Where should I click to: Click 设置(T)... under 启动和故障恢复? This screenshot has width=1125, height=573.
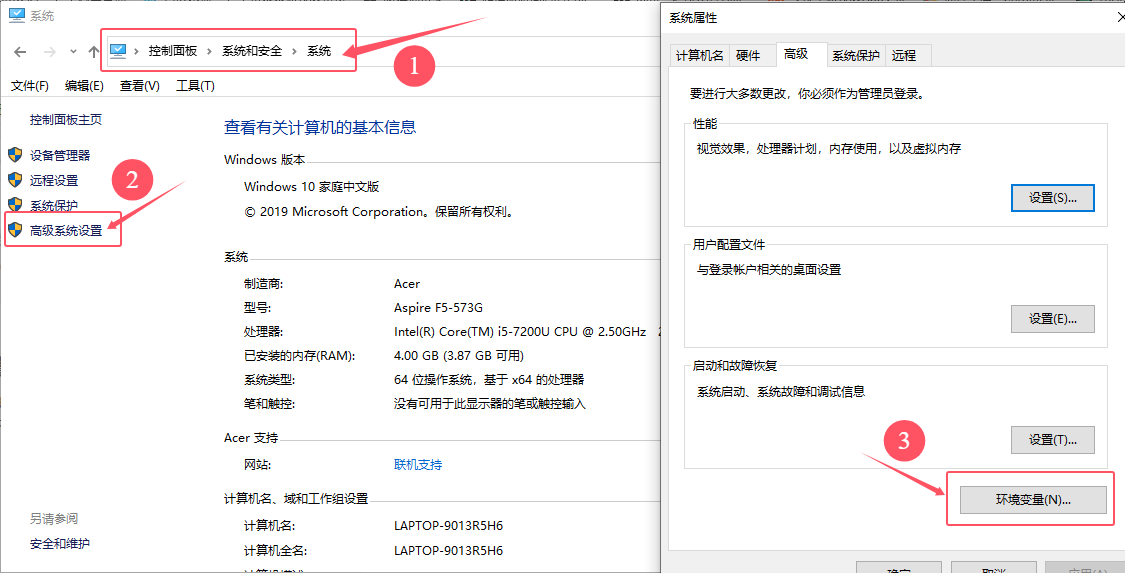pyautogui.click(x=1053, y=440)
